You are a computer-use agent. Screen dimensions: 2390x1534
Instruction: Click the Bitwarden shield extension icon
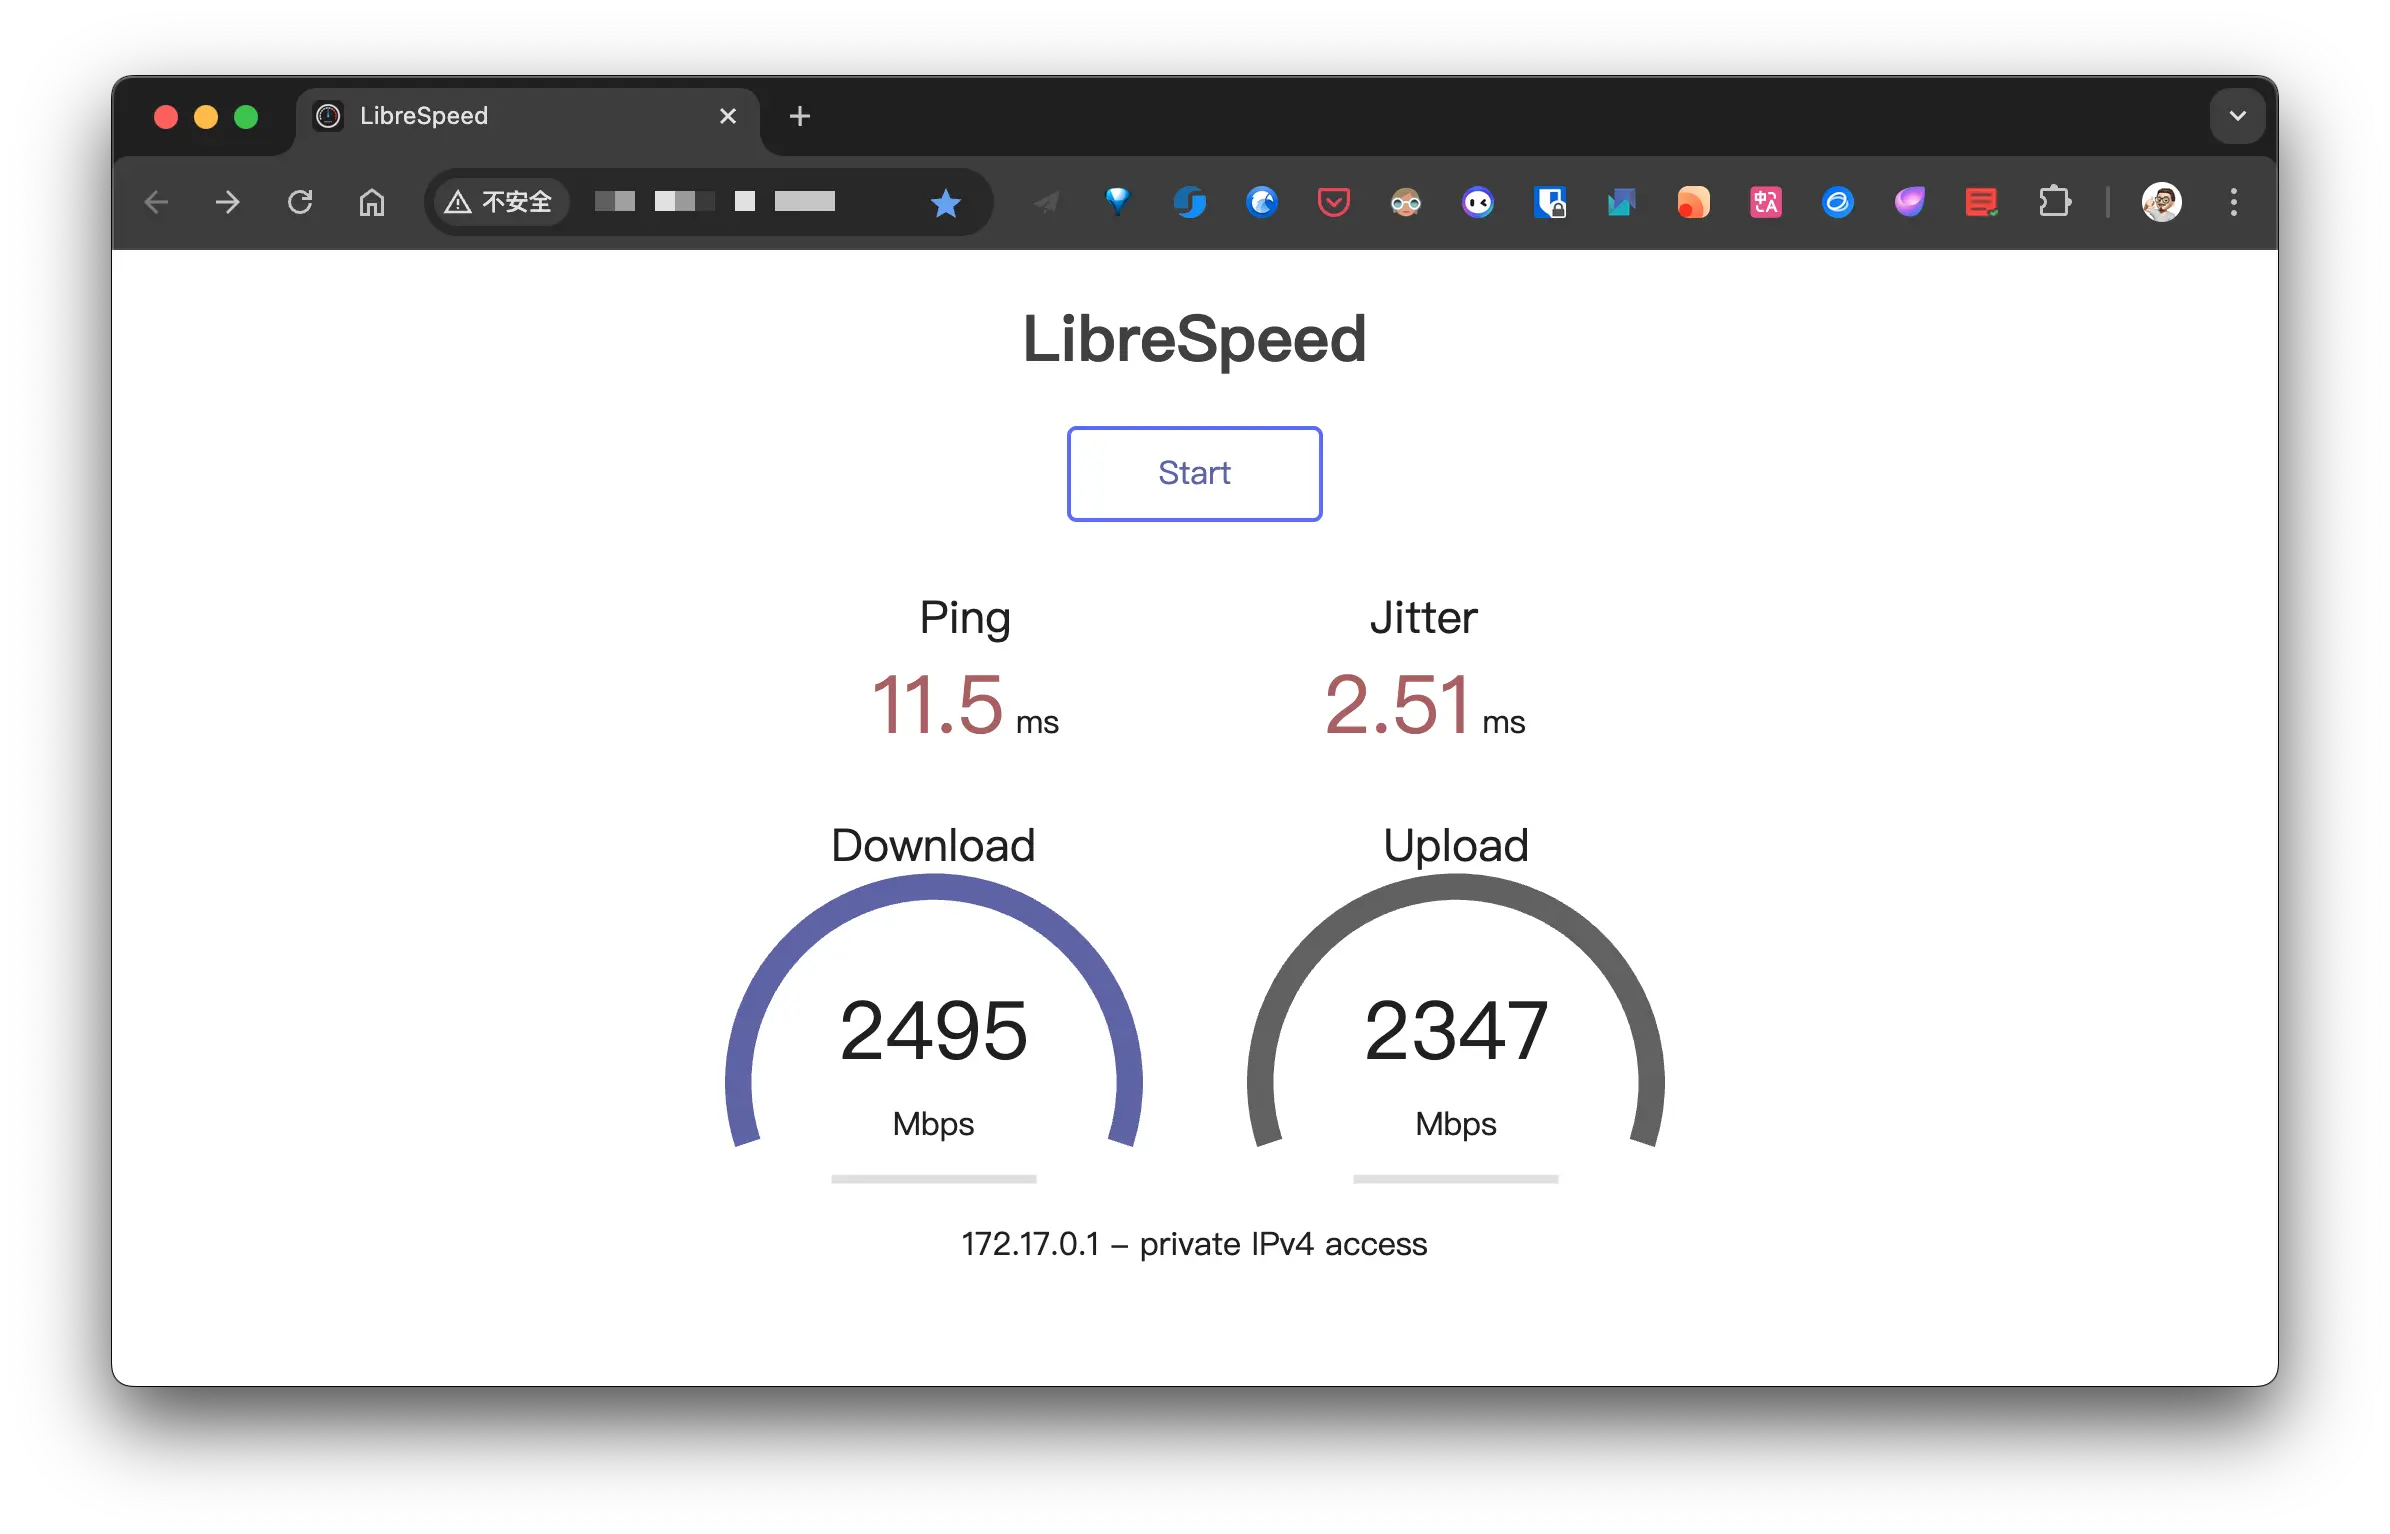[1549, 203]
